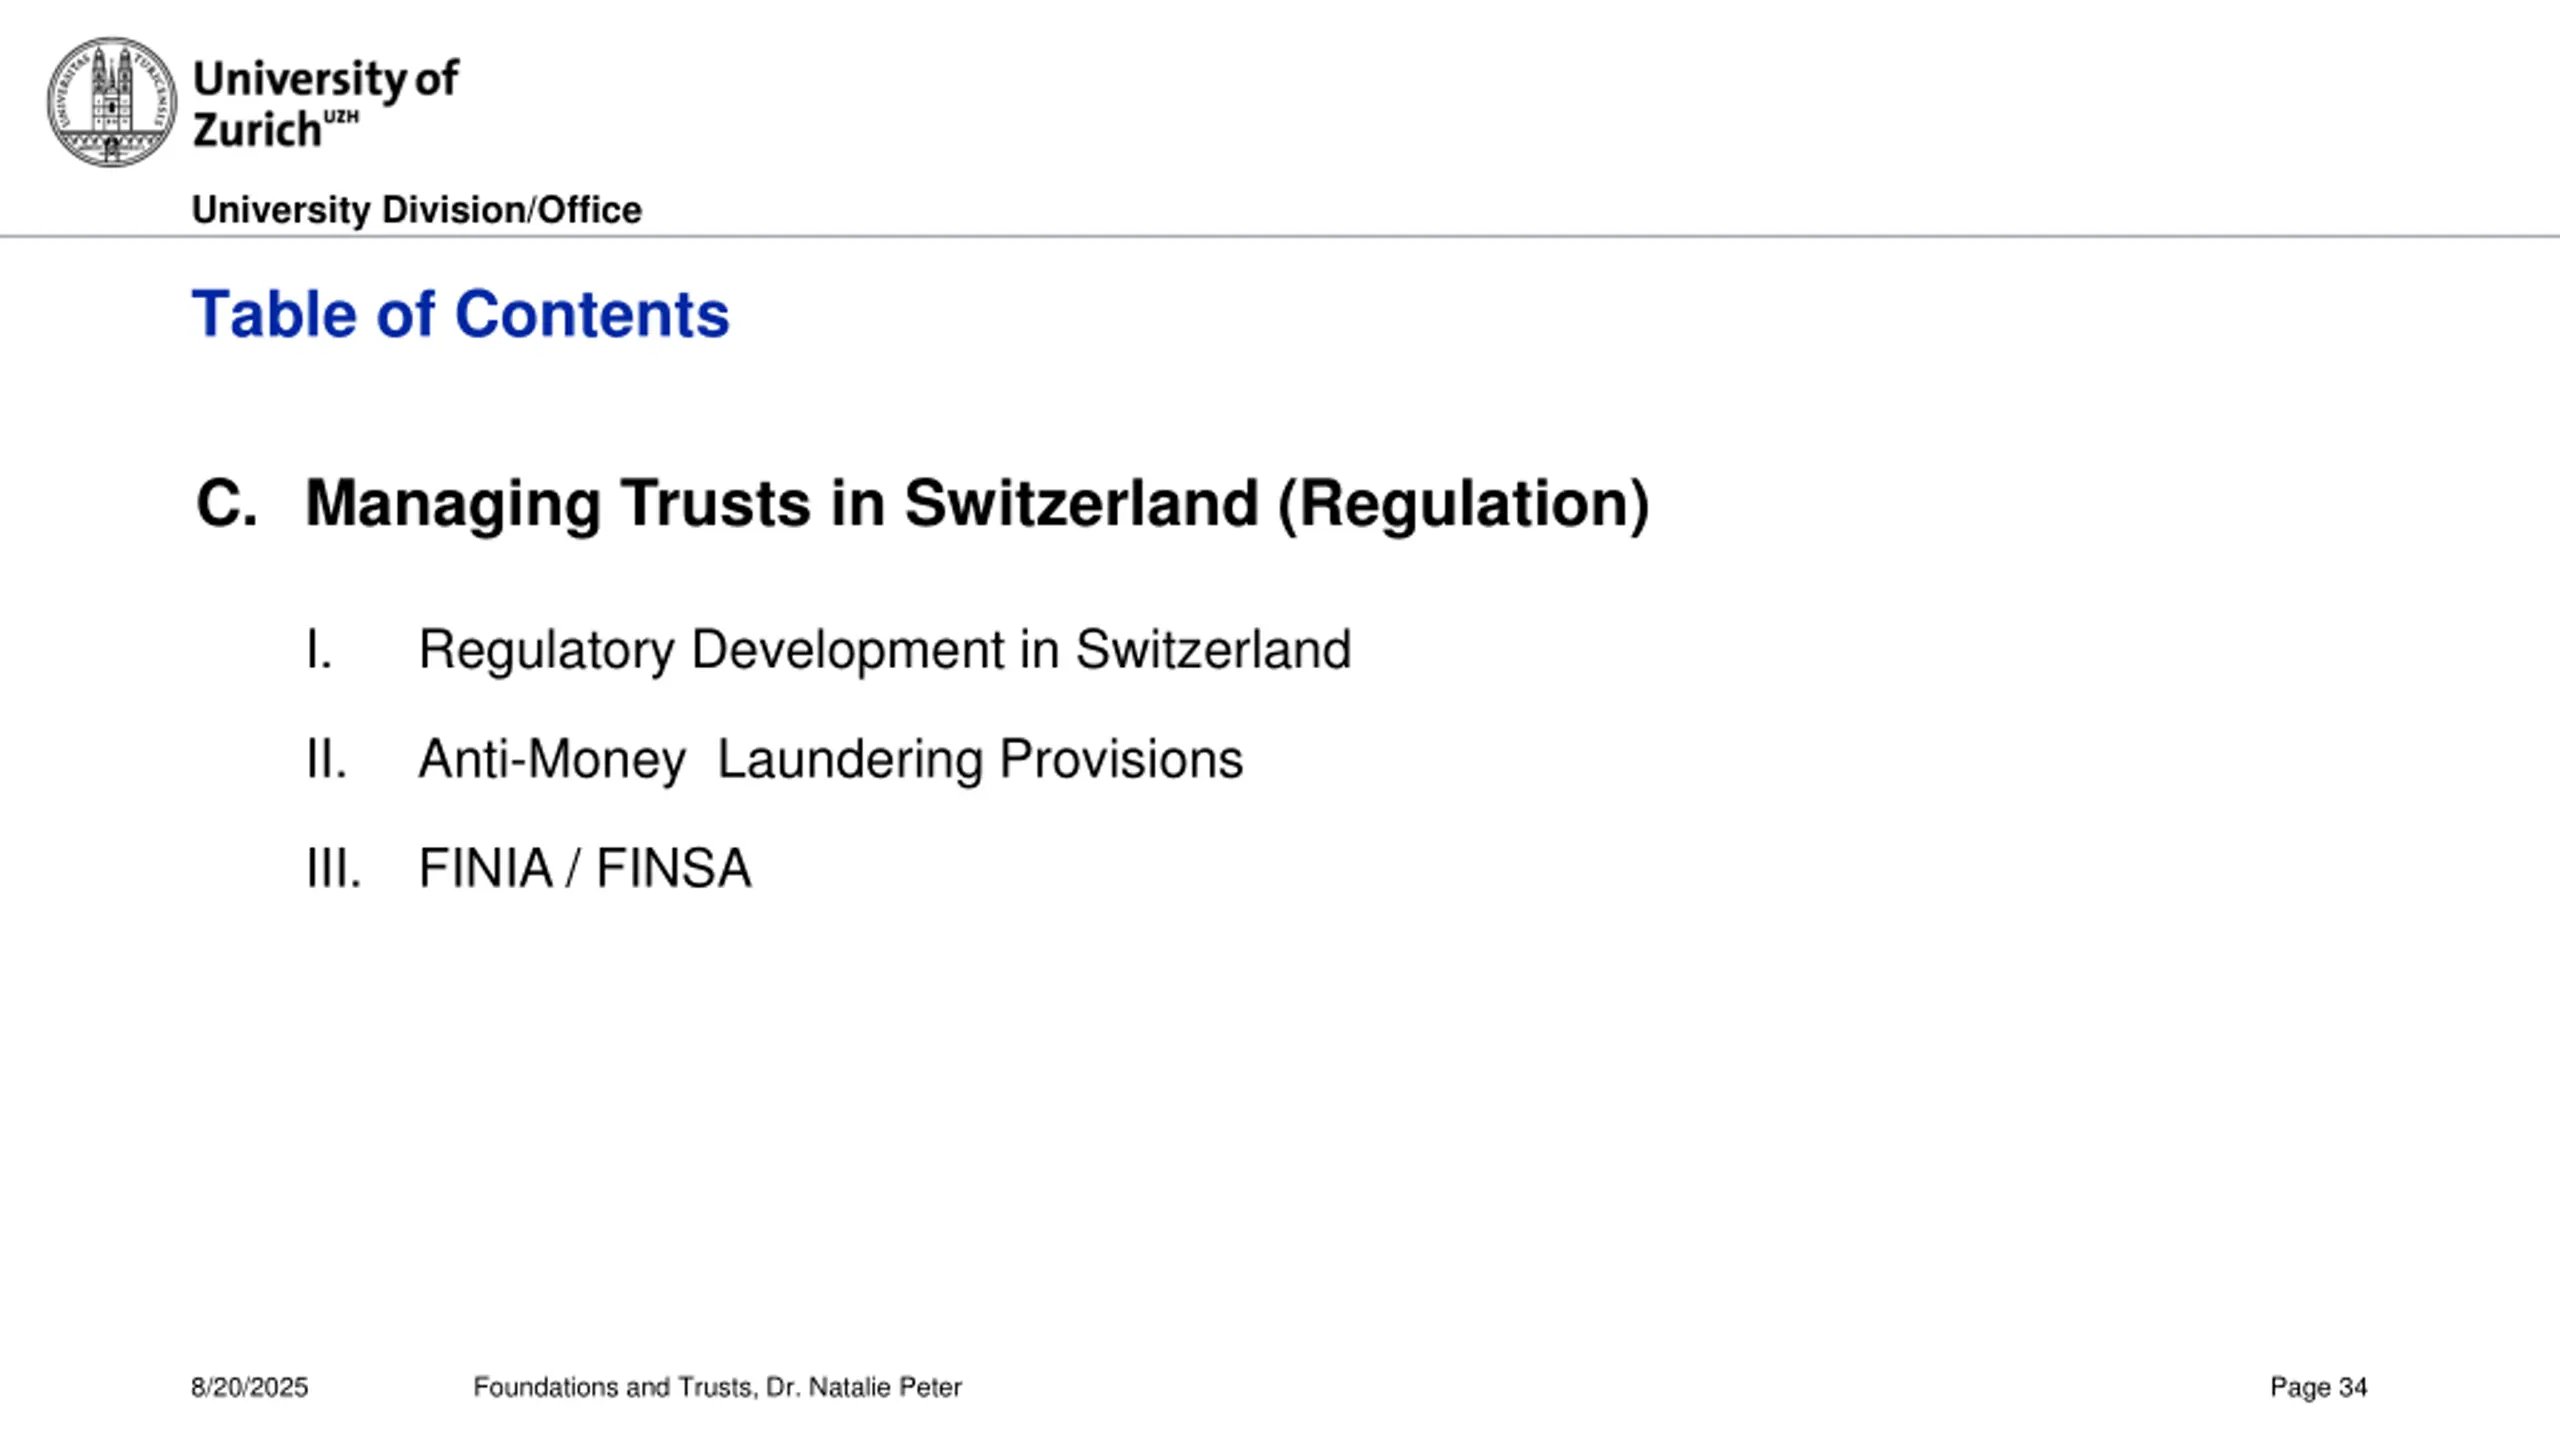The width and height of the screenshot is (2560, 1440).
Task: Open Anti-Money Laundering Provisions item
Action: (830, 759)
